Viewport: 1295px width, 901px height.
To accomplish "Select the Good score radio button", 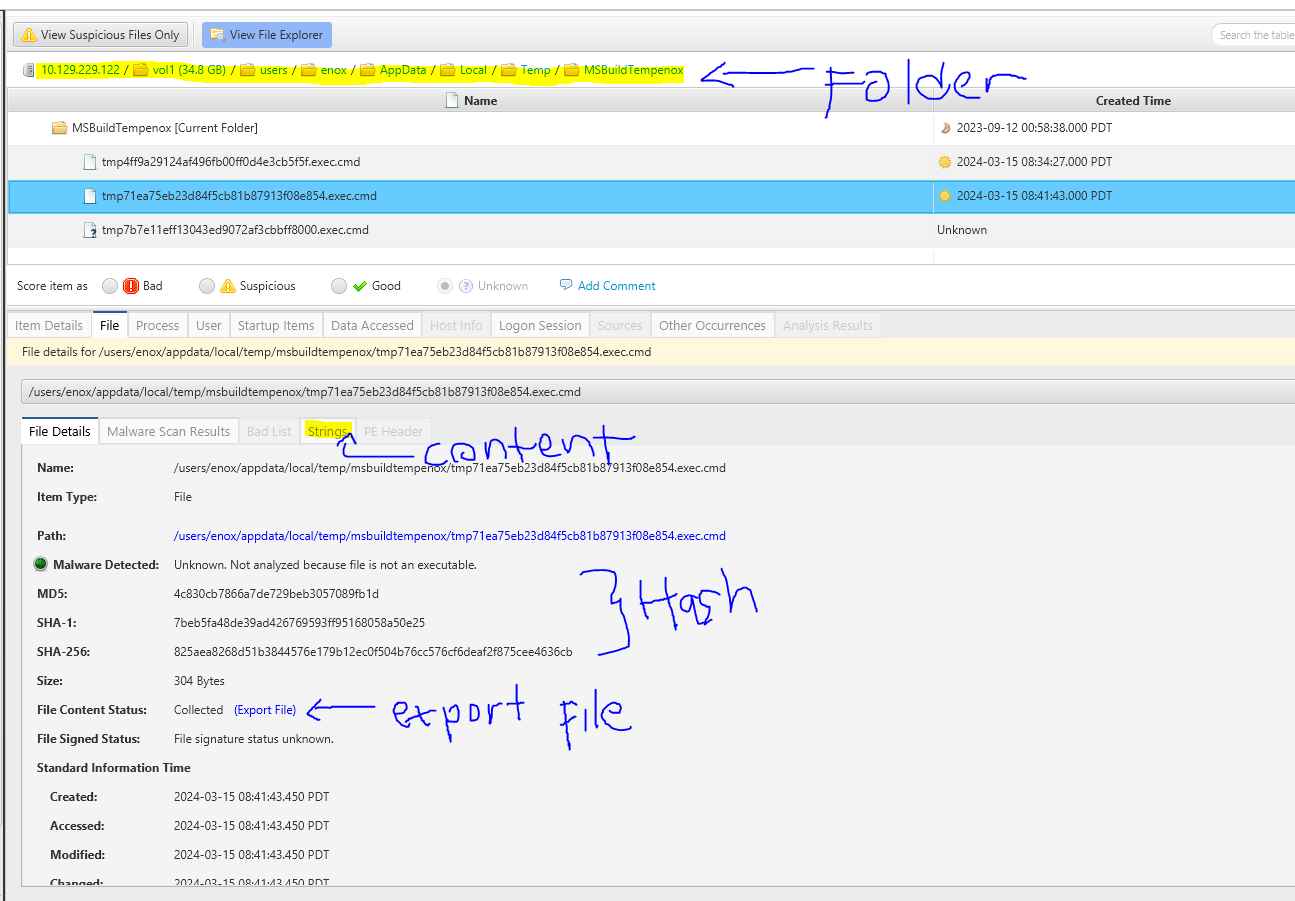I will tap(339, 286).
